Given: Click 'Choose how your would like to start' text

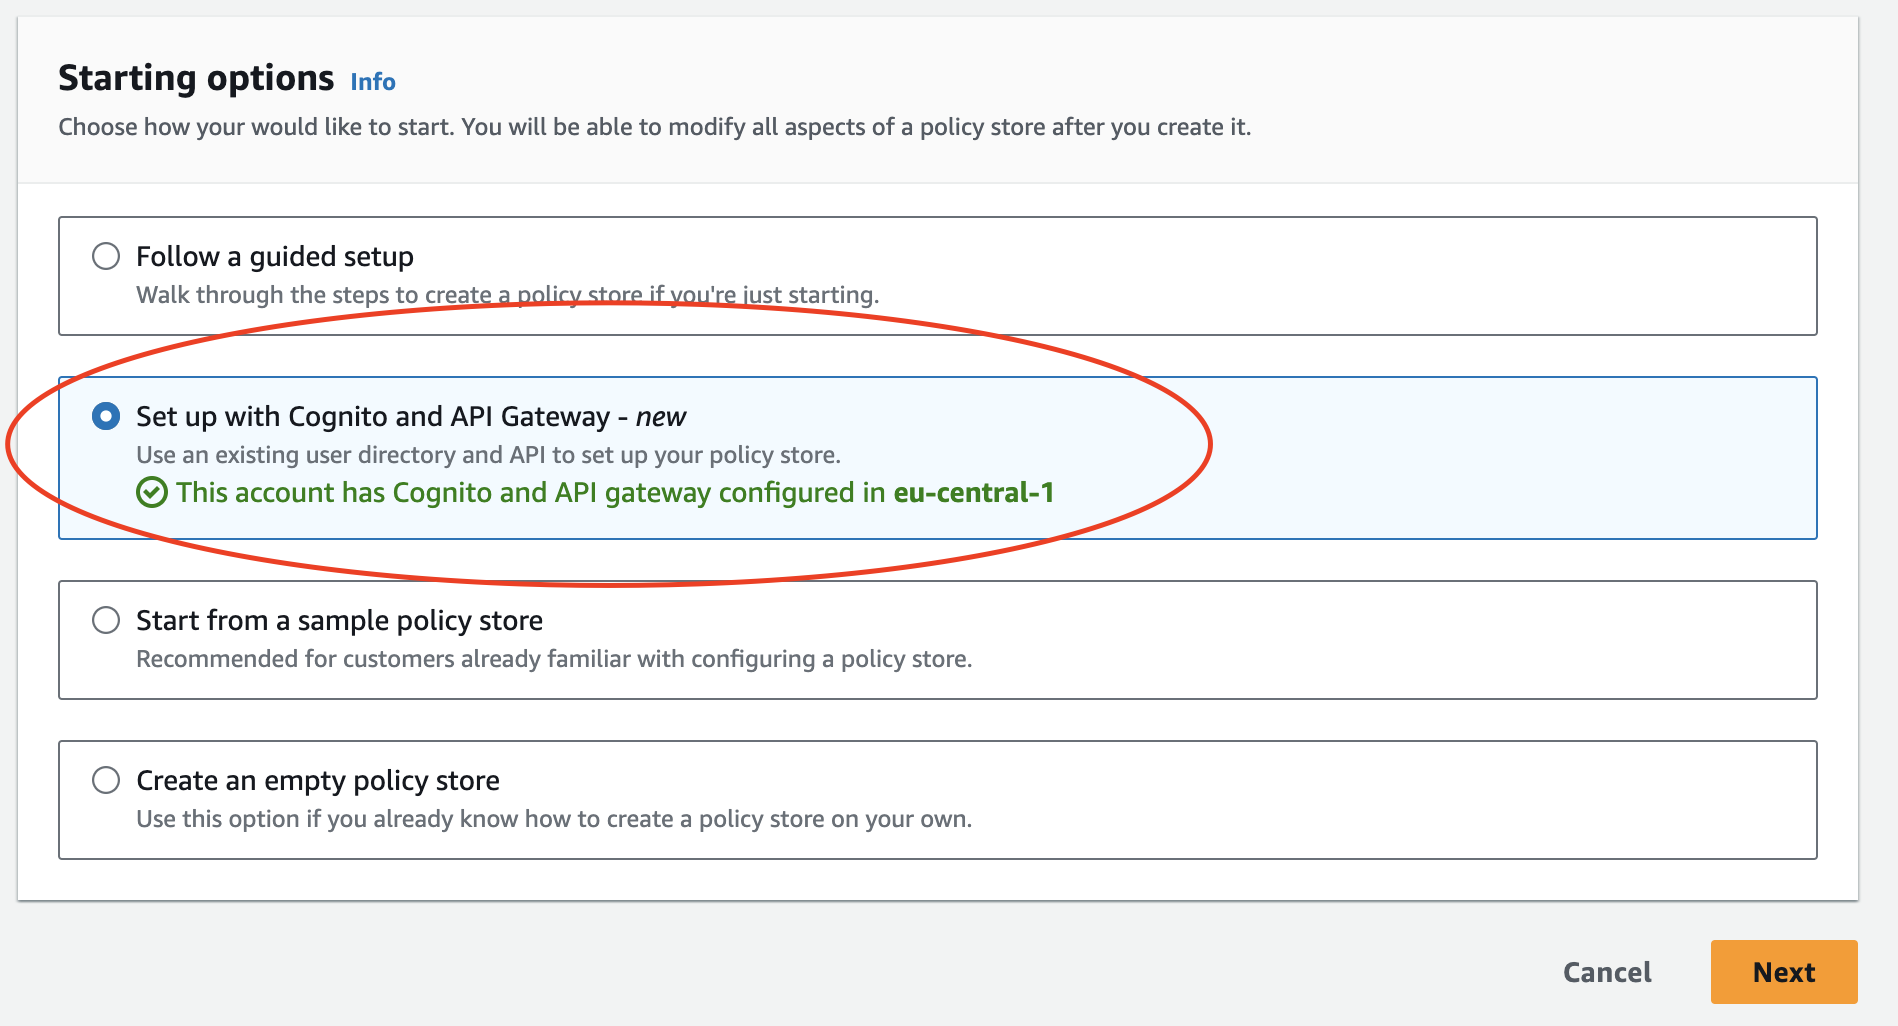Looking at the screenshot, I should pyautogui.click(x=655, y=127).
